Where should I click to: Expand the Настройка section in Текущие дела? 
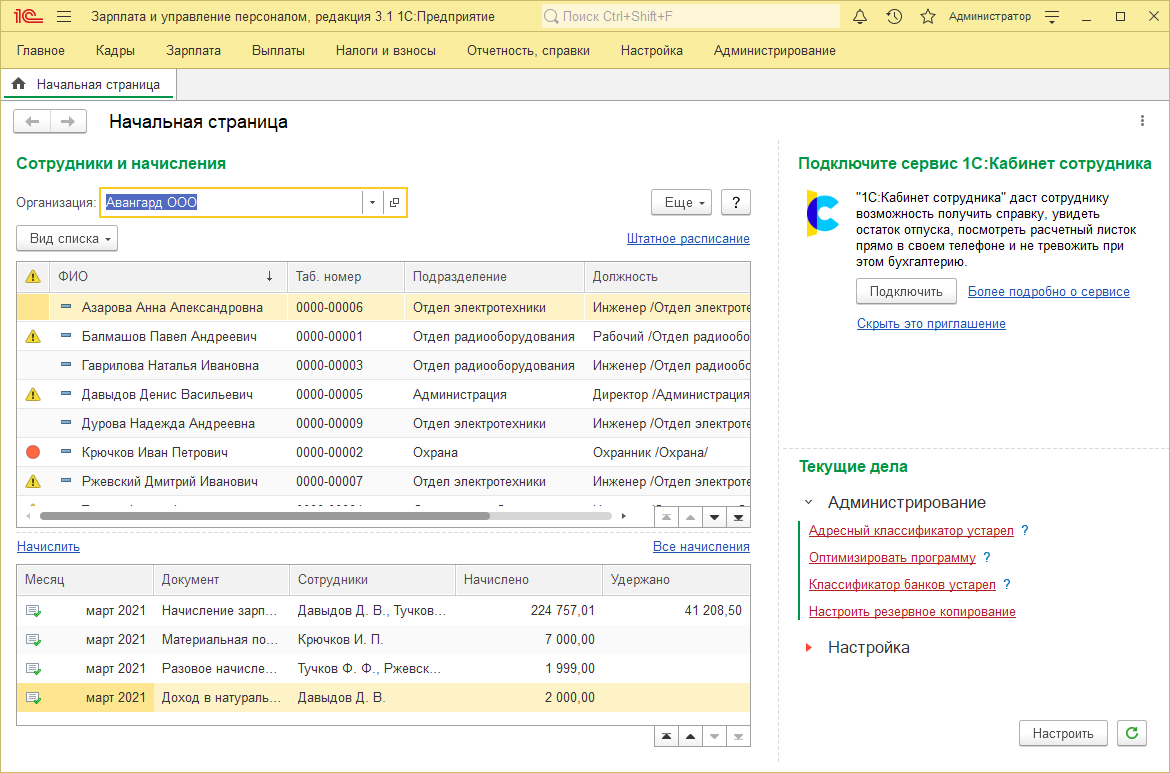(x=808, y=648)
